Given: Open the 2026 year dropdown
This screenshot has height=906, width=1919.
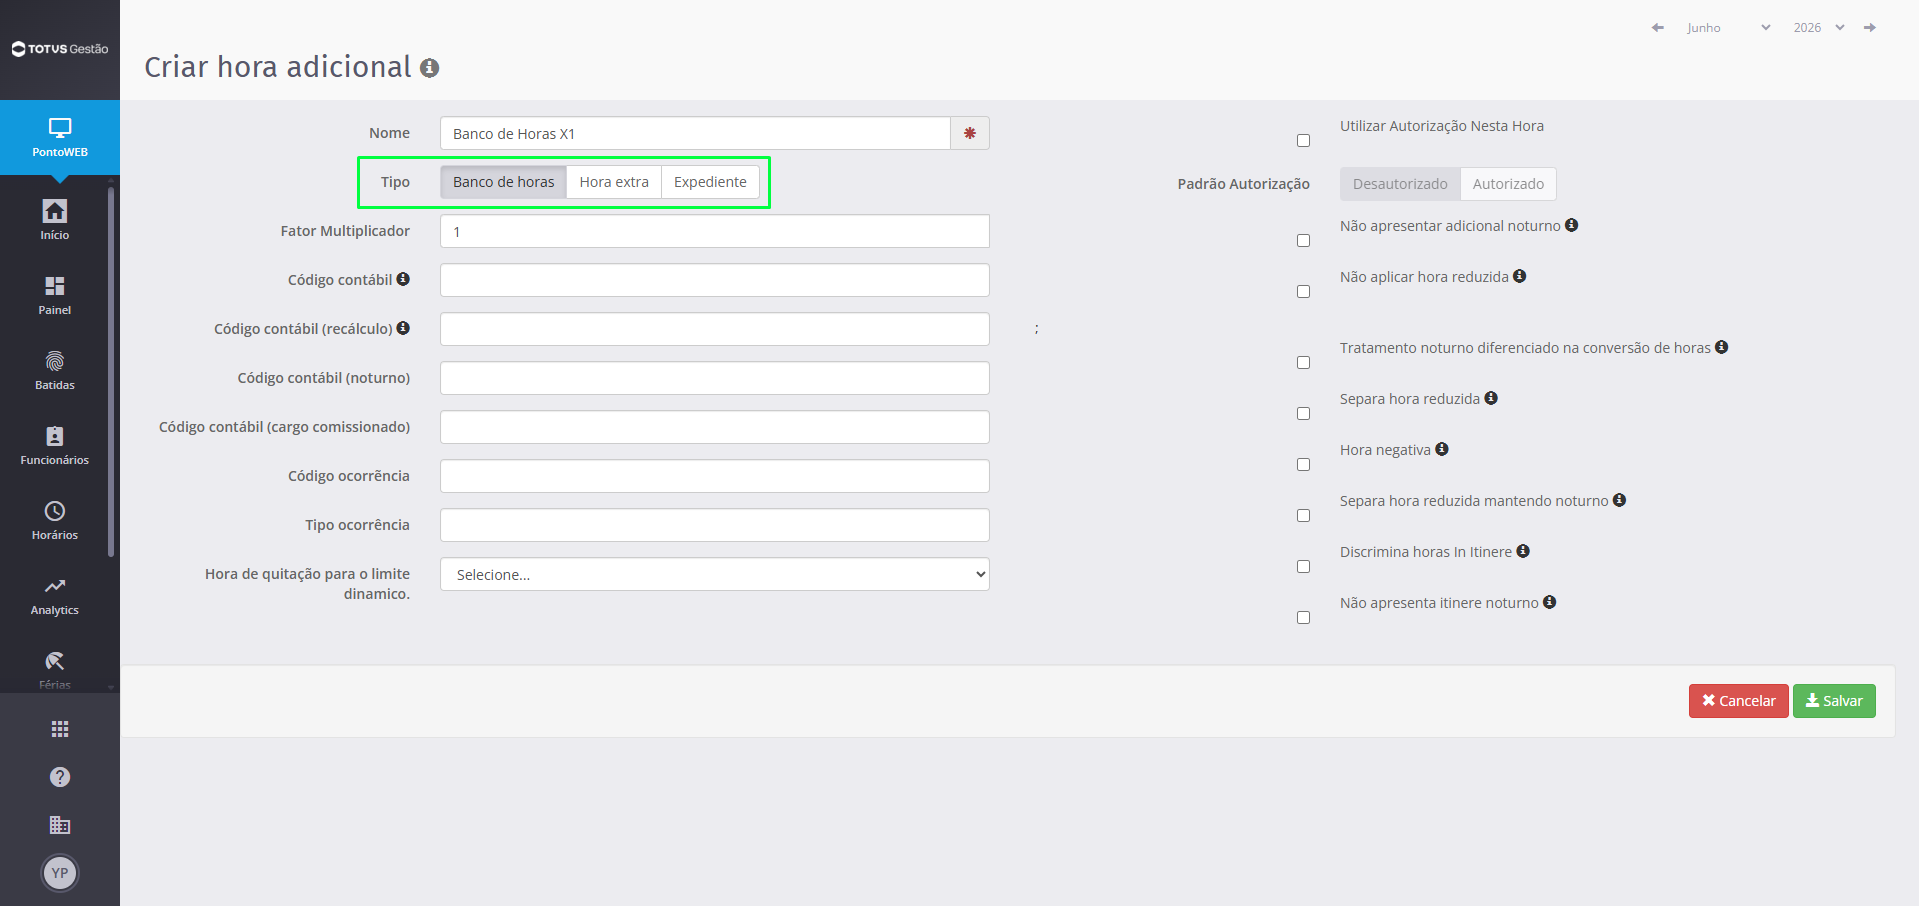Looking at the screenshot, I should pyautogui.click(x=1818, y=28).
